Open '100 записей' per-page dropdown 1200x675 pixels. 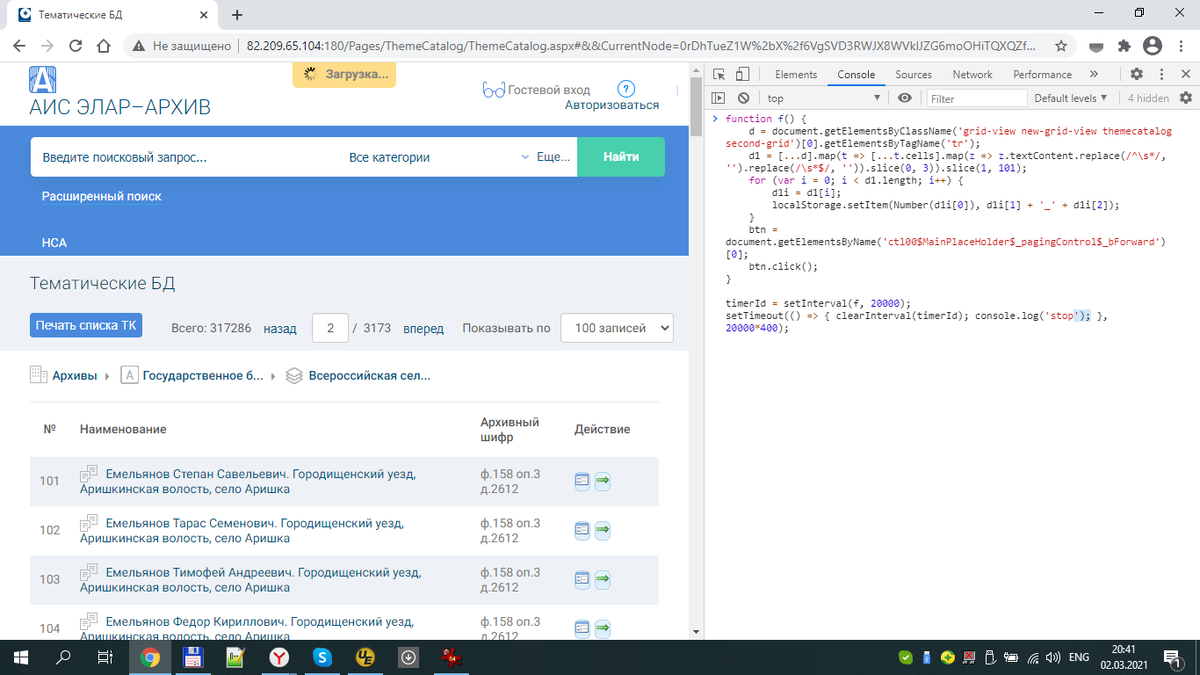(x=617, y=328)
